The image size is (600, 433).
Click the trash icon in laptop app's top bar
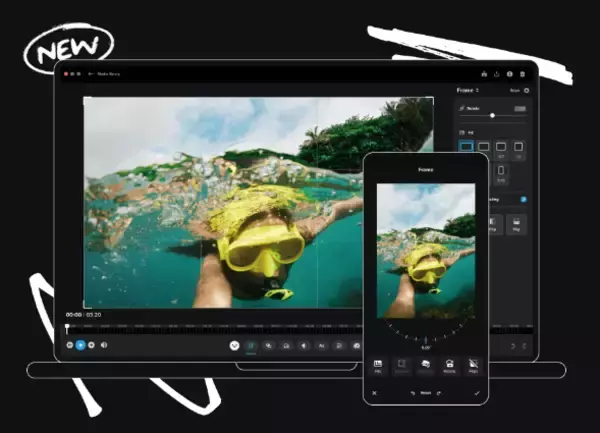point(522,74)
